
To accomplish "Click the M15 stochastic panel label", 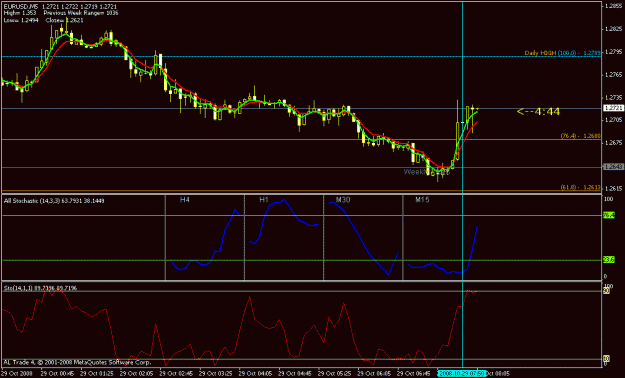I will [x=422, y=200].
